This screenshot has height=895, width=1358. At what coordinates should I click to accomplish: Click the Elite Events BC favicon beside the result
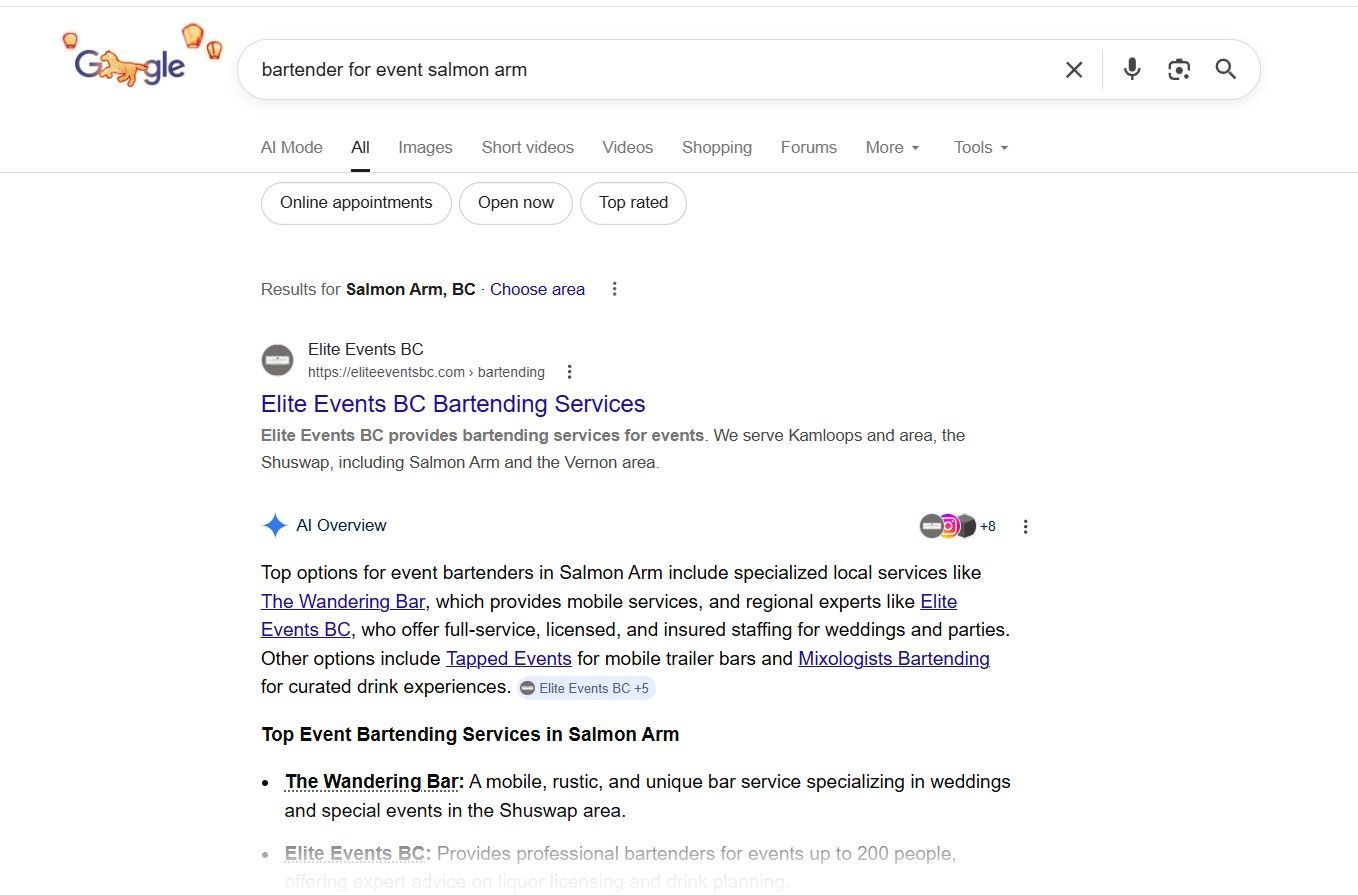[x=277, y=360]
